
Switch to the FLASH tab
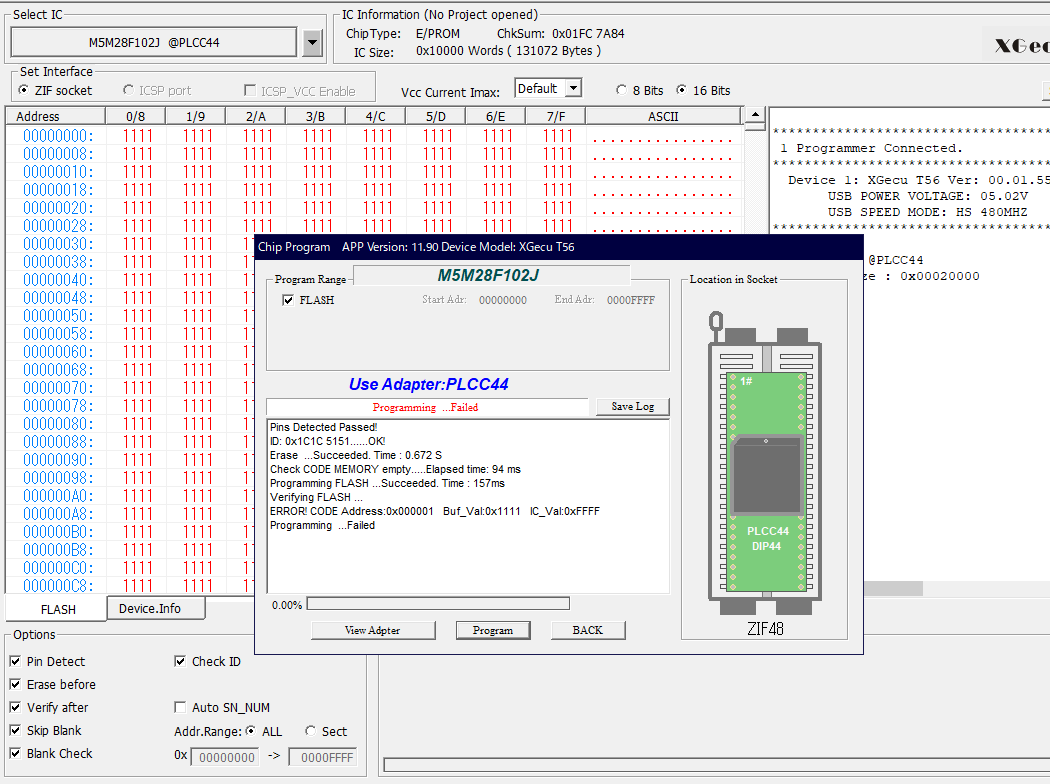tap(57, 609)
